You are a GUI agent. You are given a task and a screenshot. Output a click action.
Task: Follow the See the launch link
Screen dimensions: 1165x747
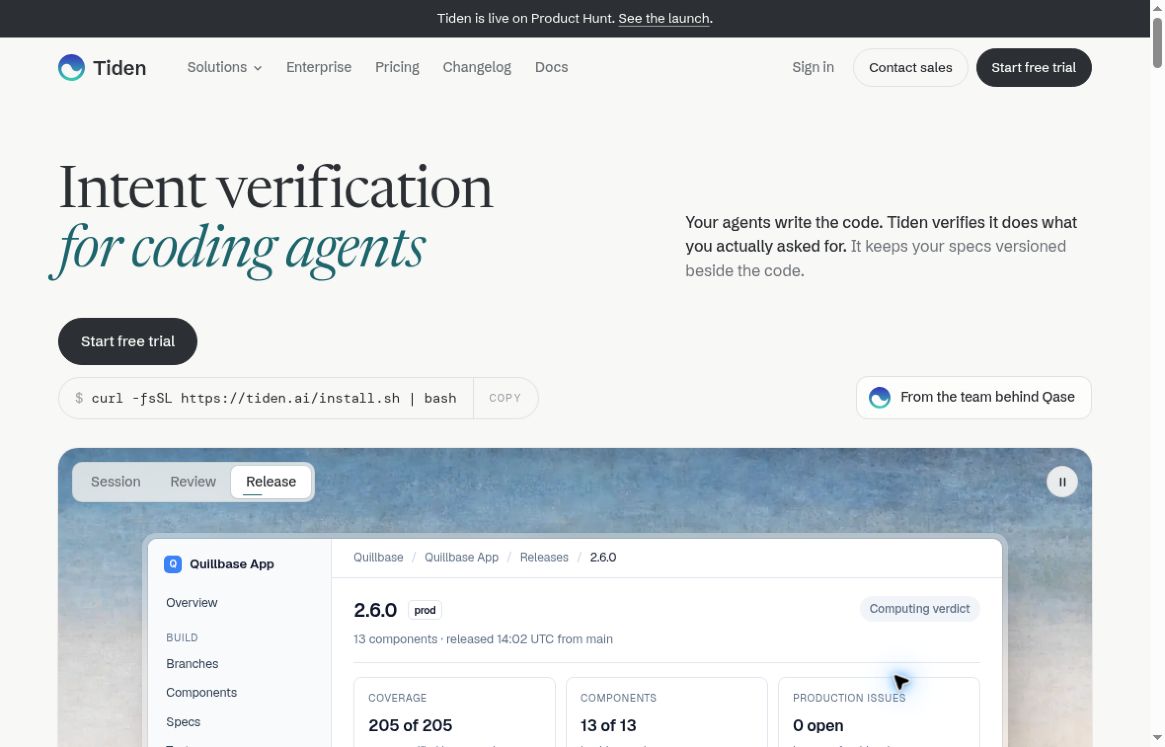[663, 19]
